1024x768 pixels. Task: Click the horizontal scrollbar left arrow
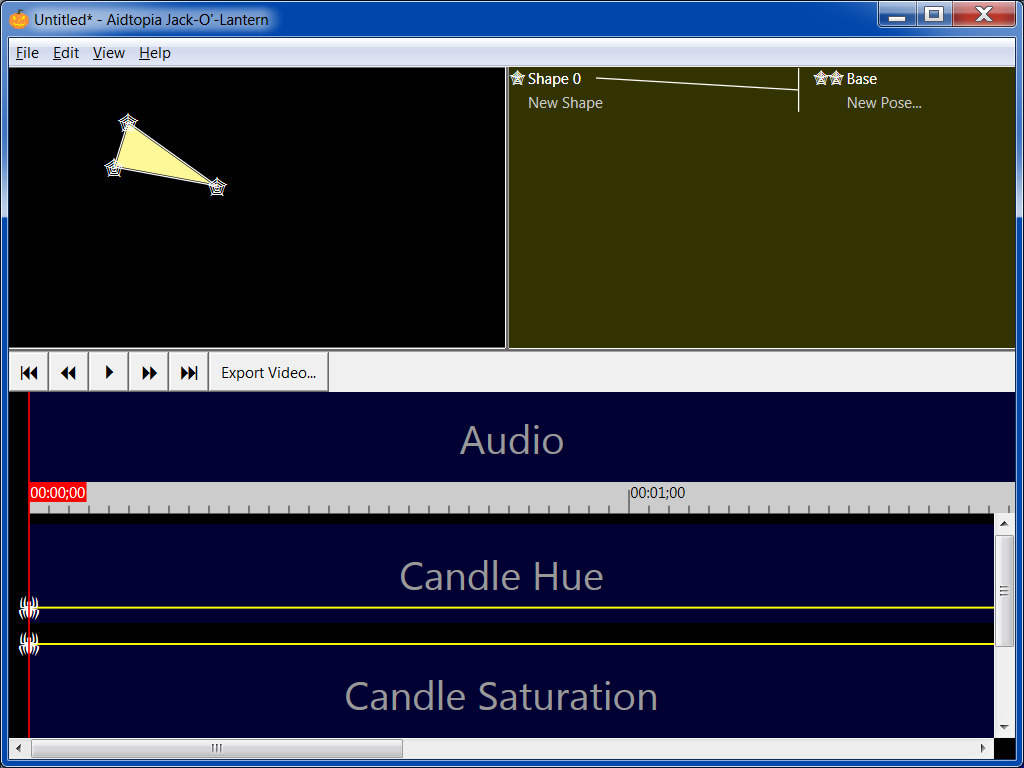click(18, 748)
